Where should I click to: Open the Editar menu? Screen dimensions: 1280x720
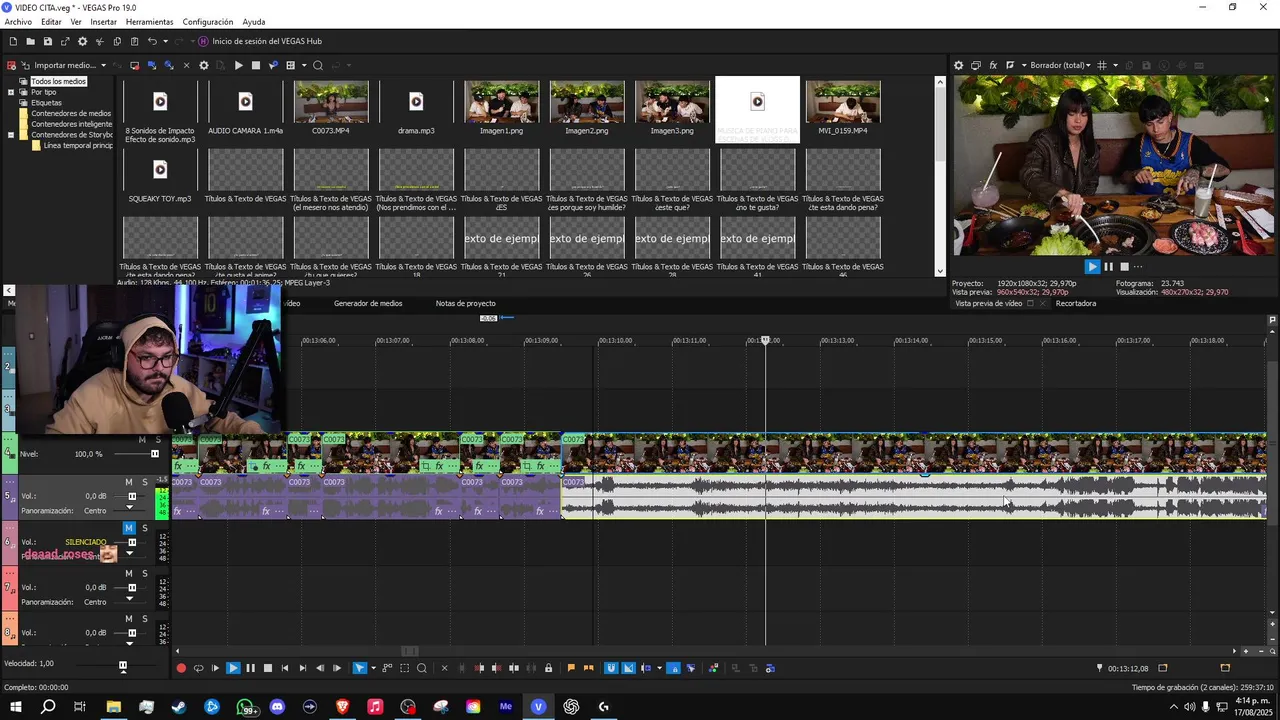tap(51, 21)
